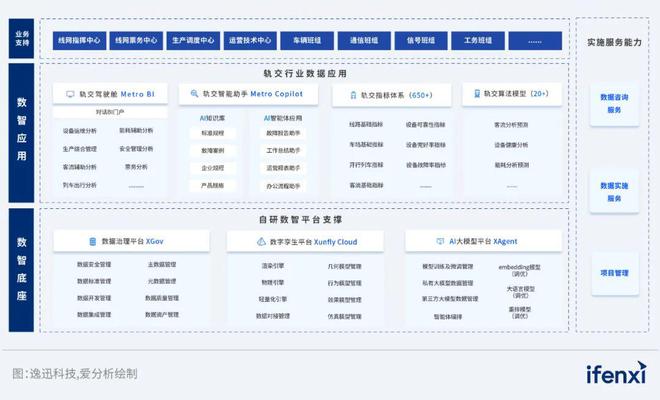The height and width of the screenshot is (400, 660).
Task: Click the 对话BI门户 bar
Action: (x=110, y=112)
